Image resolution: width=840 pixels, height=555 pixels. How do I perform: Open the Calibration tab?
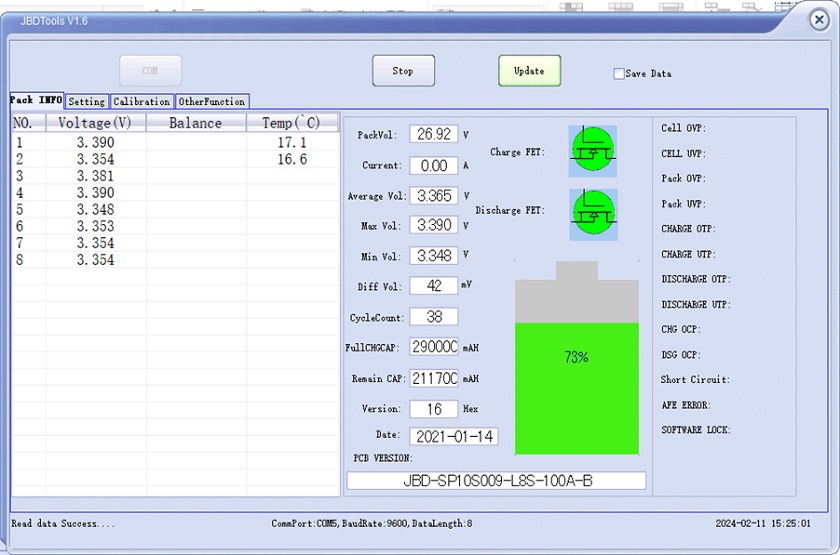point(142,101)
